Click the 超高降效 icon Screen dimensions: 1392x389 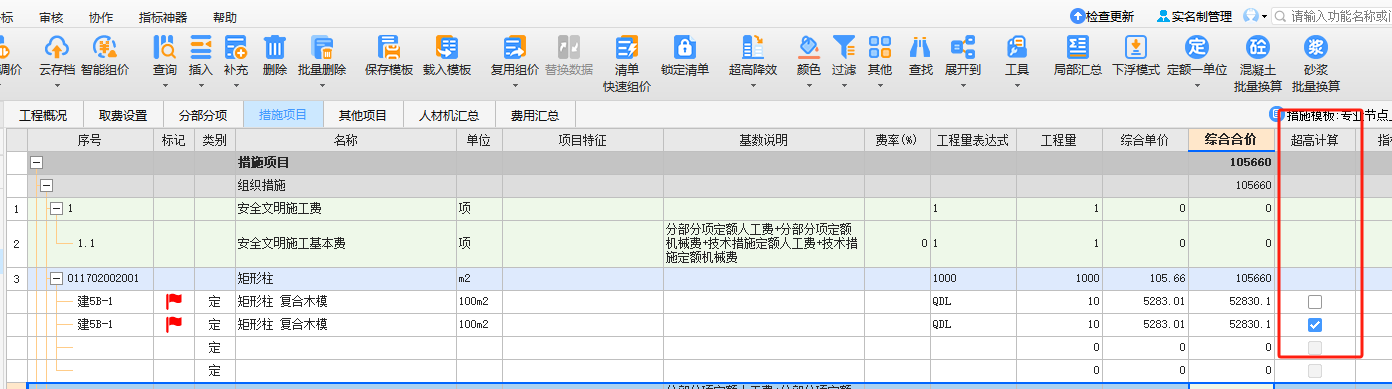(753, 47)
